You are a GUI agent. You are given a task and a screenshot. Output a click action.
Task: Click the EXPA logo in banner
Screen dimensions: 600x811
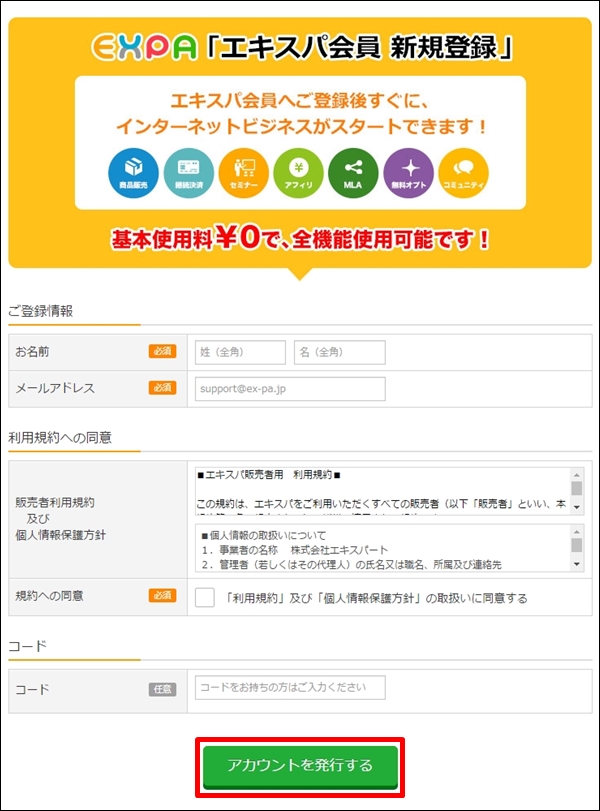(x=144, y=48)
